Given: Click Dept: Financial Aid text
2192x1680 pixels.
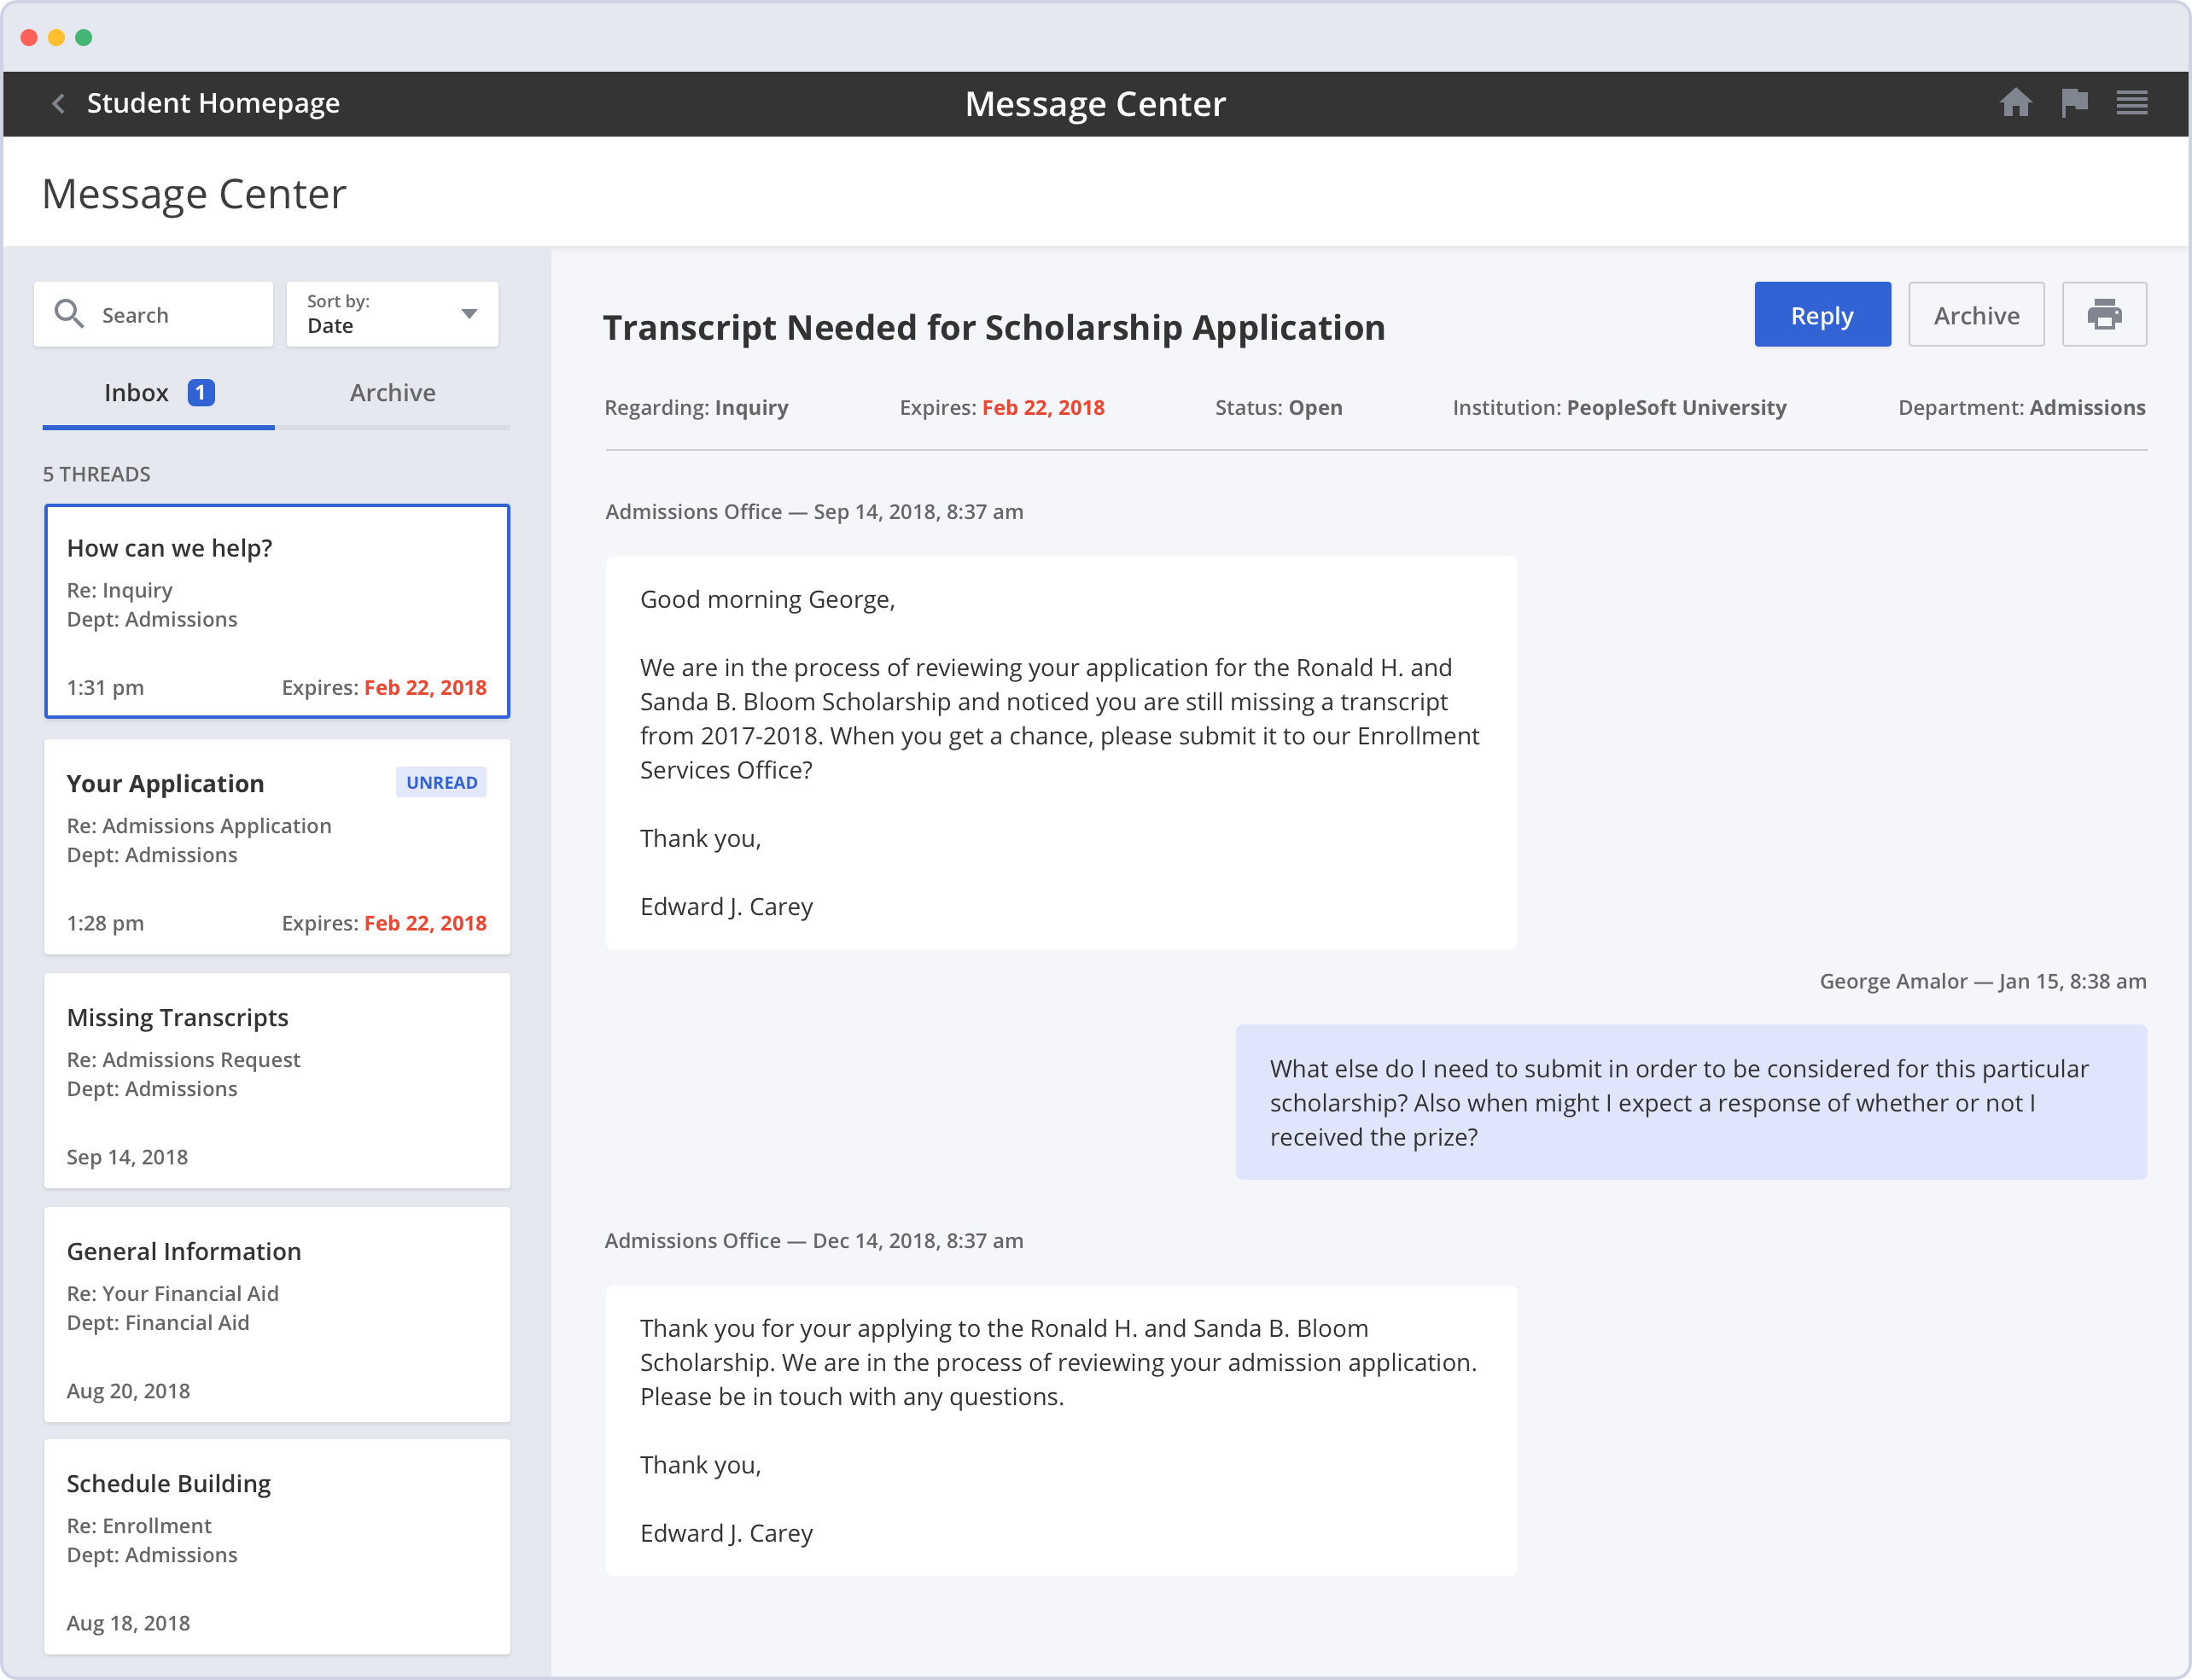Looking at the screenshot, I should pyautogui.click(x=158, y=1322).
